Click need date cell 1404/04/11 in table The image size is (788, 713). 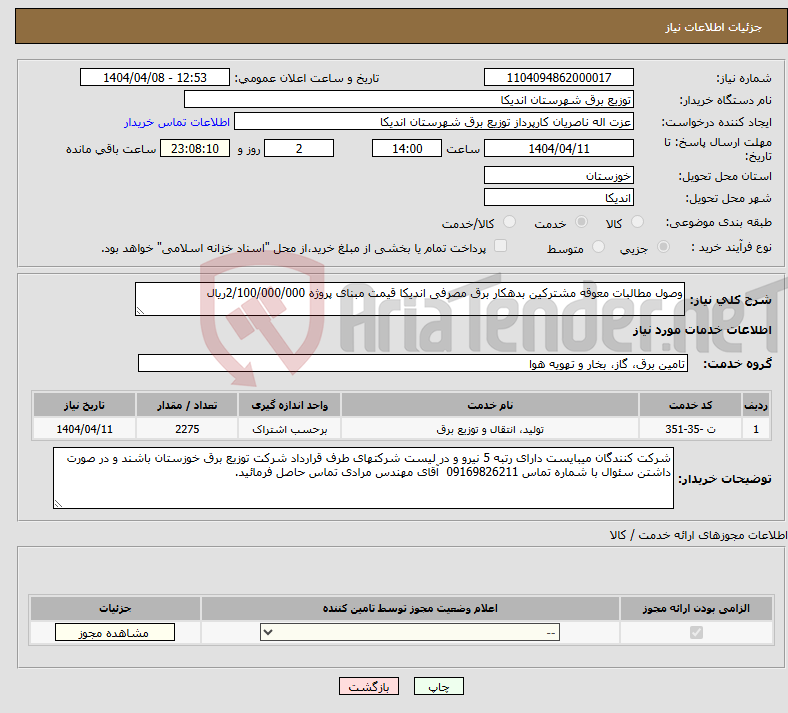(x=84, y=429)
